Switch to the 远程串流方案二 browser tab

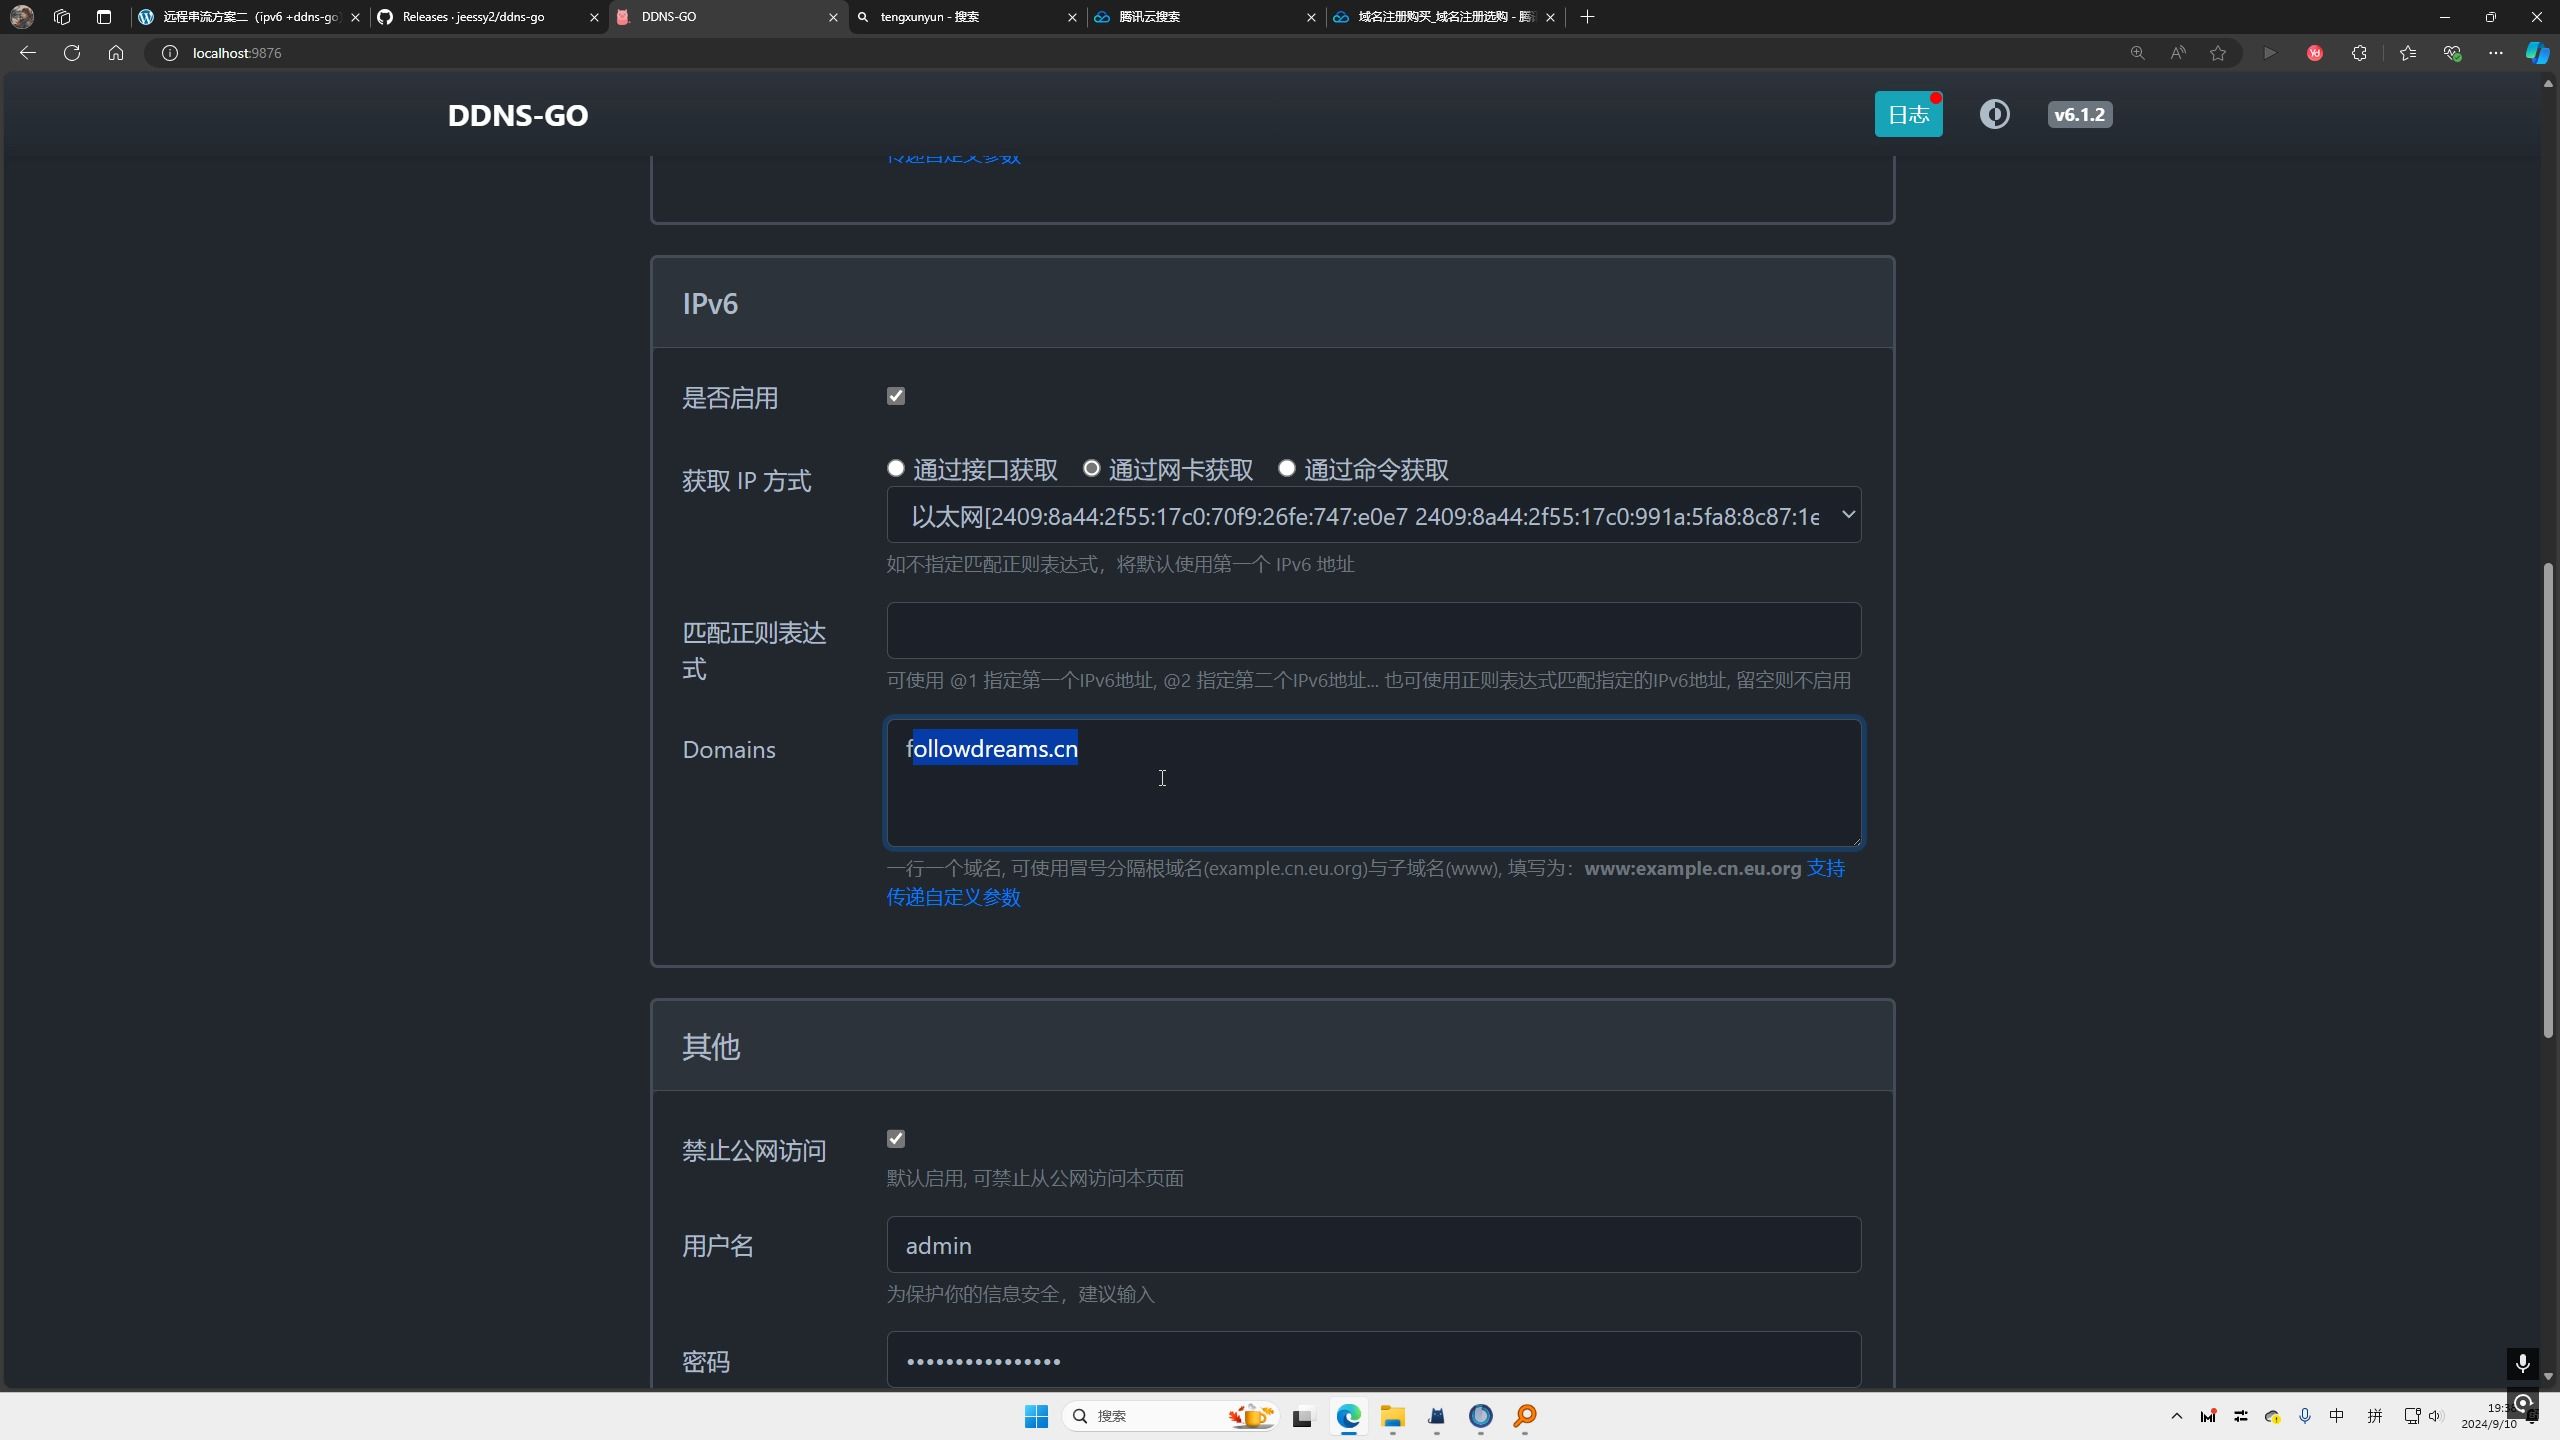click(250, 17)
